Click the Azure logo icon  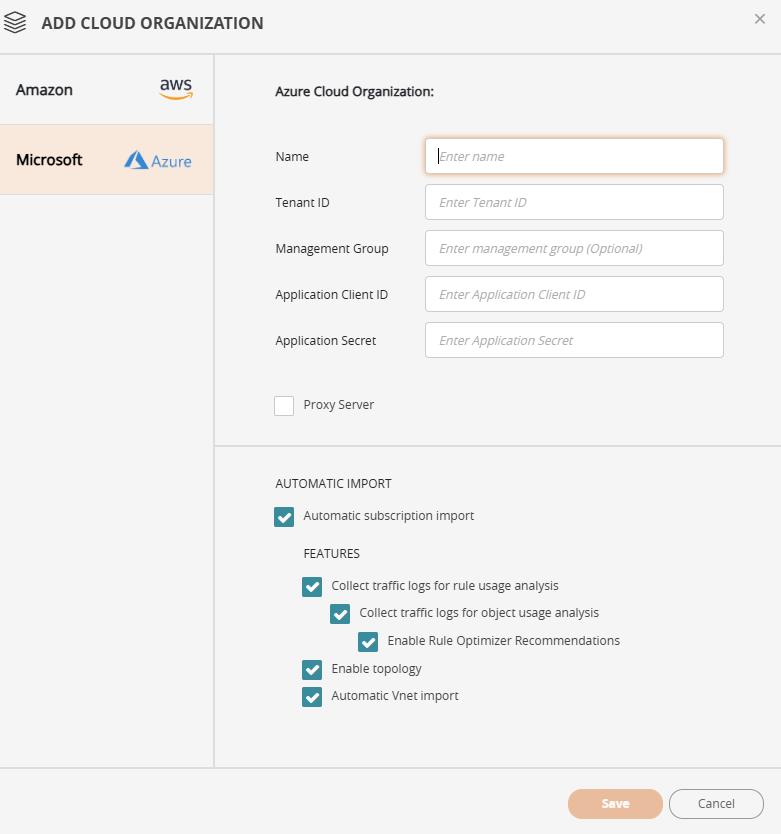(x=158, y=160)
